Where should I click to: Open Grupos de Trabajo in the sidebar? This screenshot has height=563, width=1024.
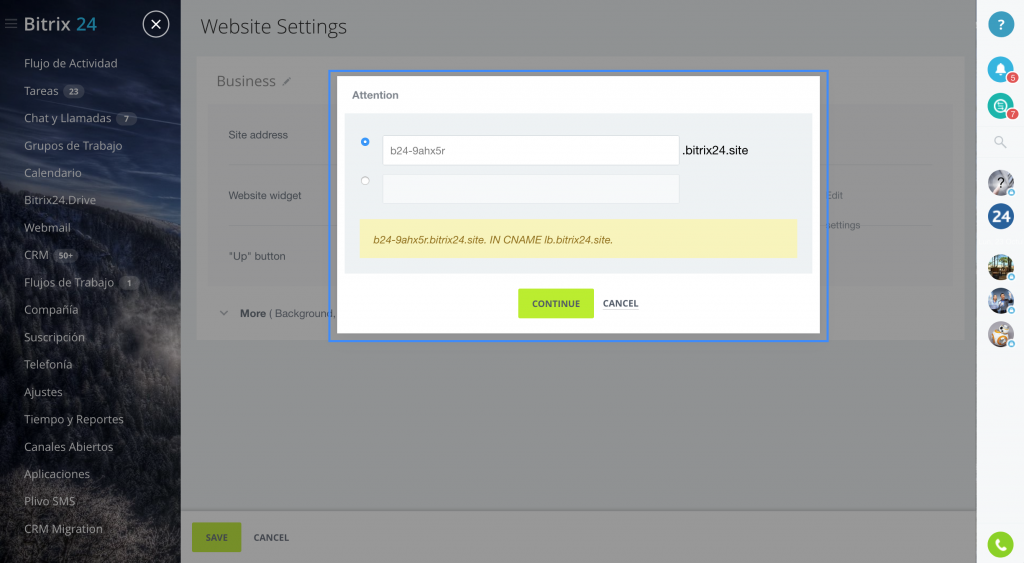pos(73,146)
